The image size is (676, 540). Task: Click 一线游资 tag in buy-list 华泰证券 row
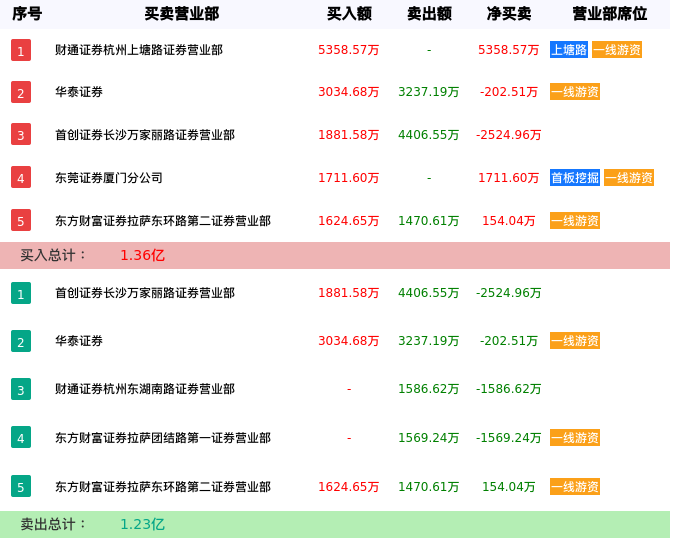[575, 92]
